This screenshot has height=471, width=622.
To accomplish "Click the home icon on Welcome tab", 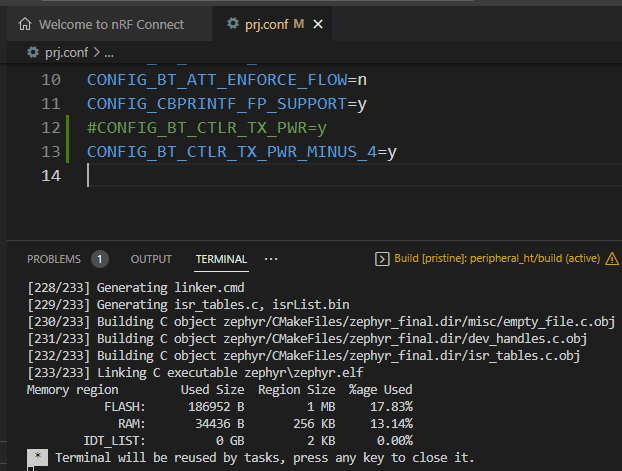I will (x=26, y=23).
